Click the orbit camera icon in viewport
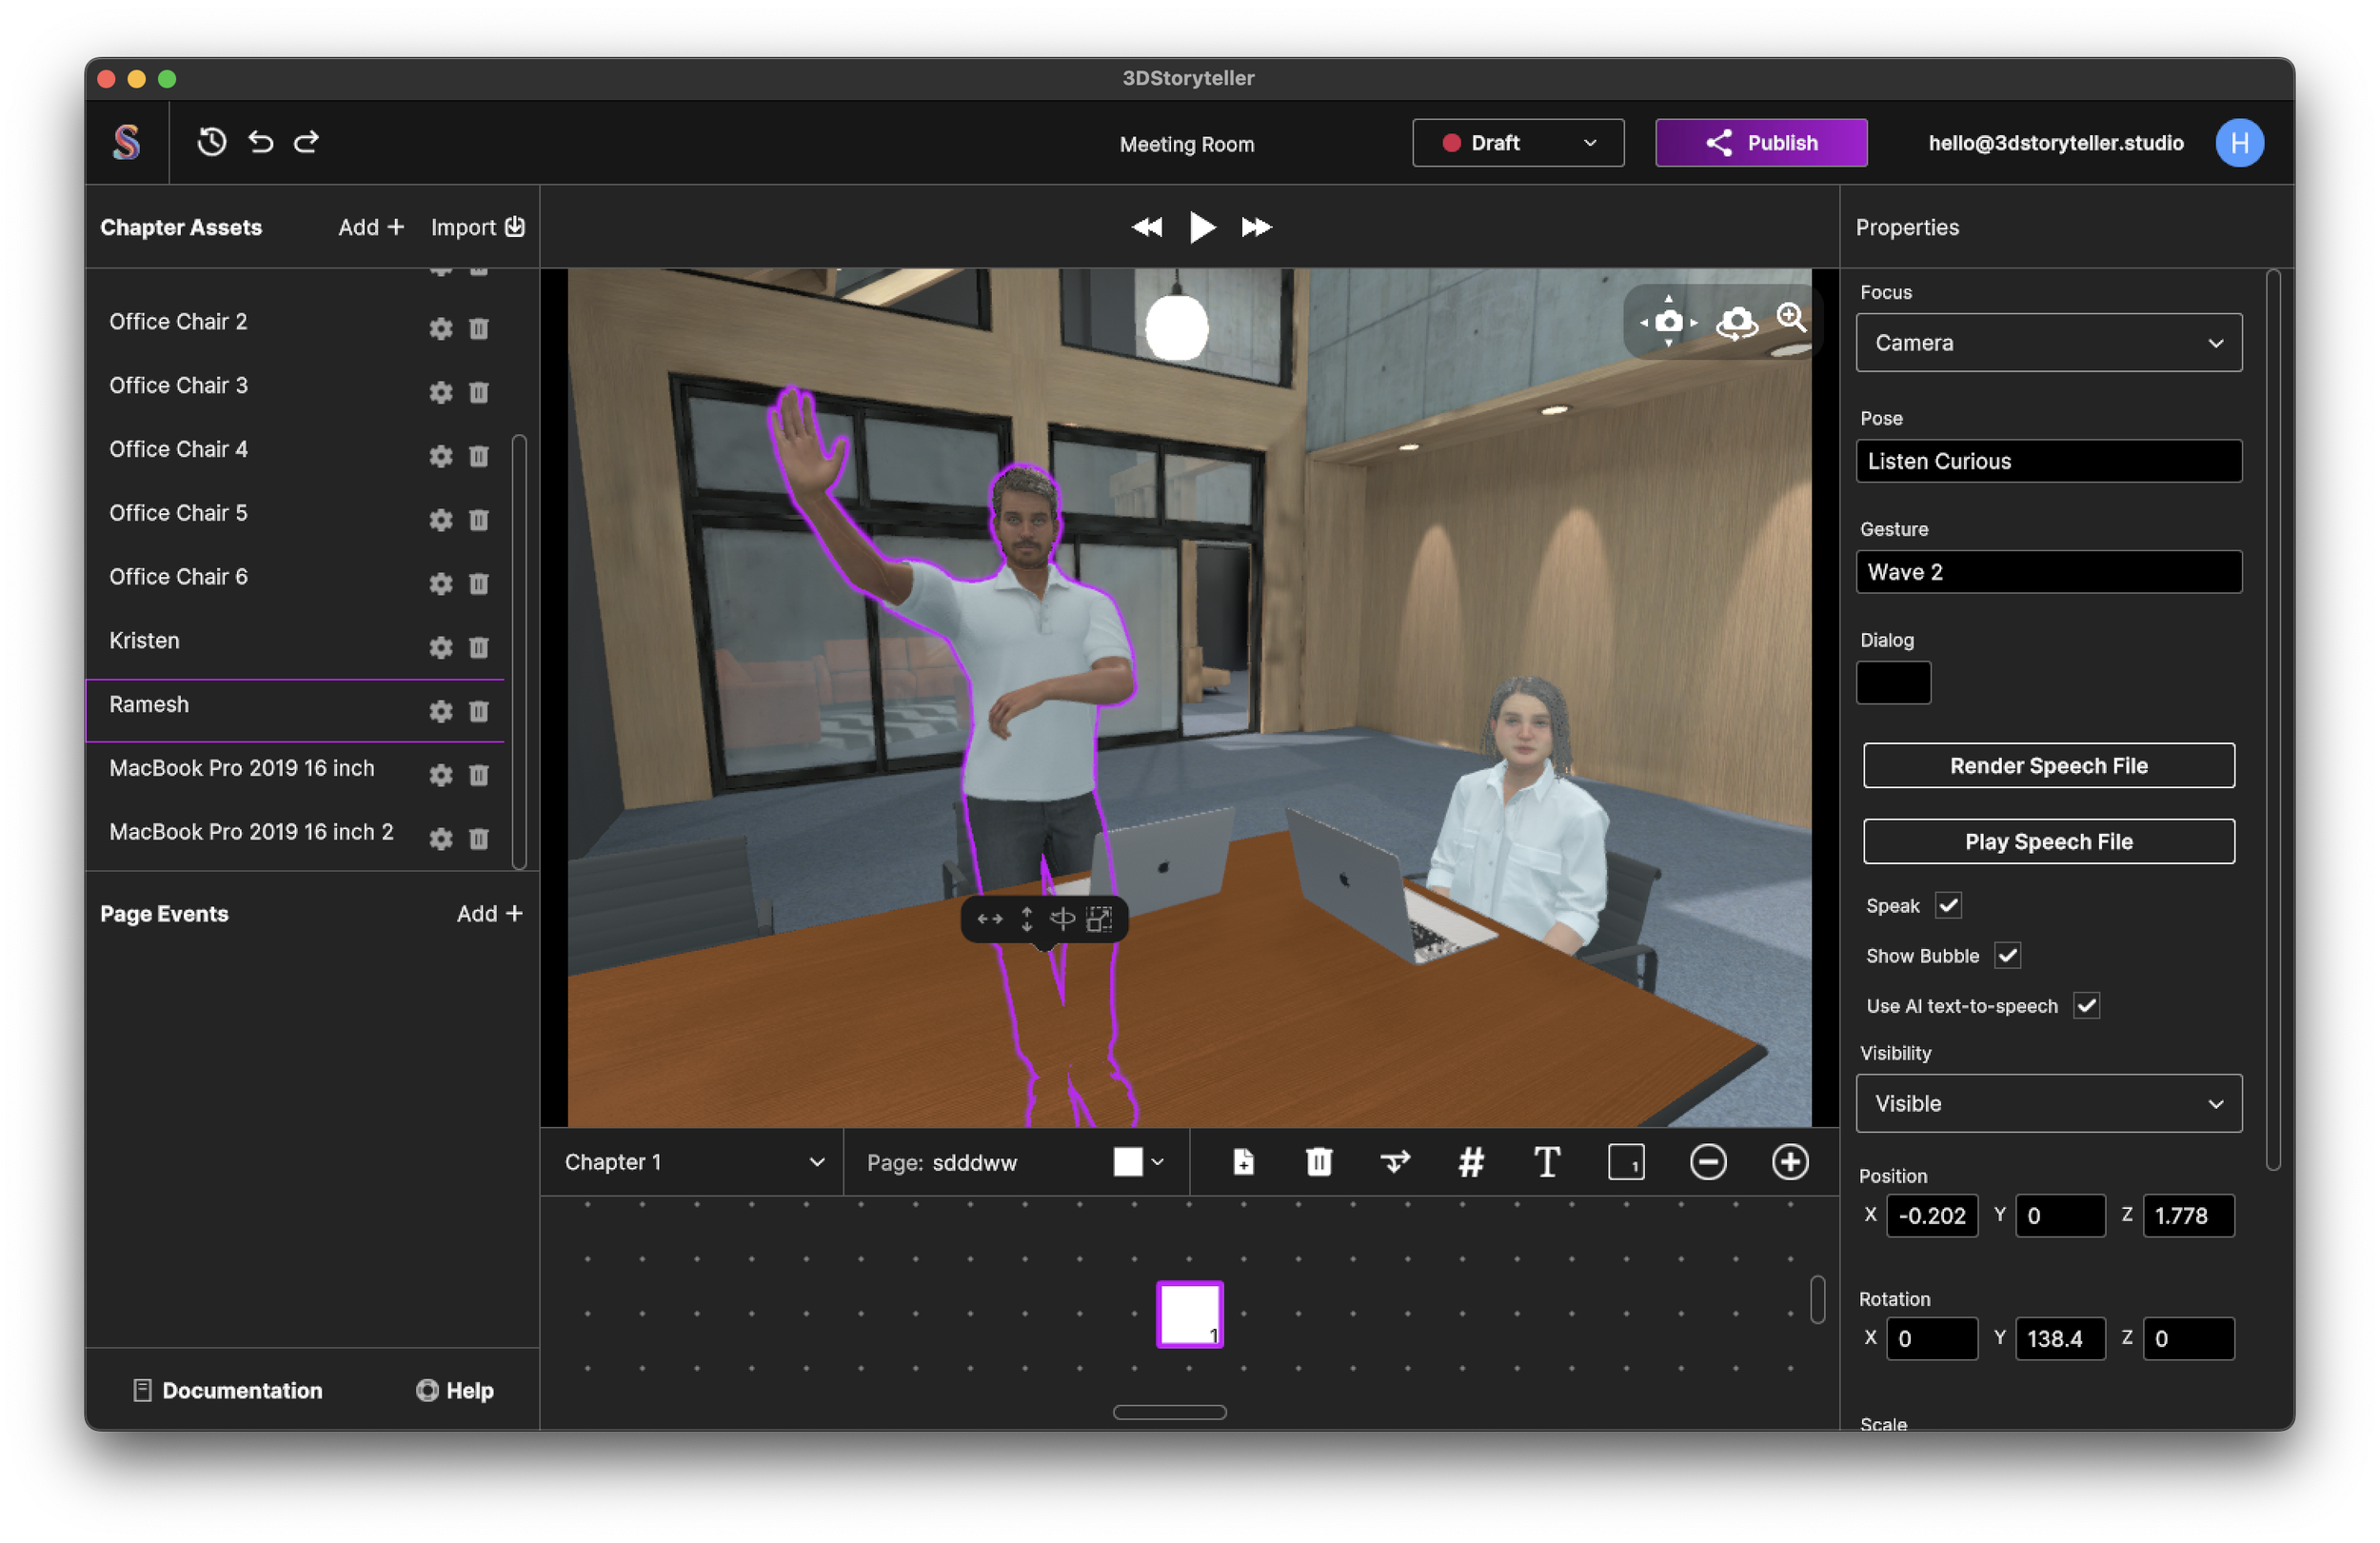The image size is (2380, 1543). pyautogui.click(x=1736, y=322)
